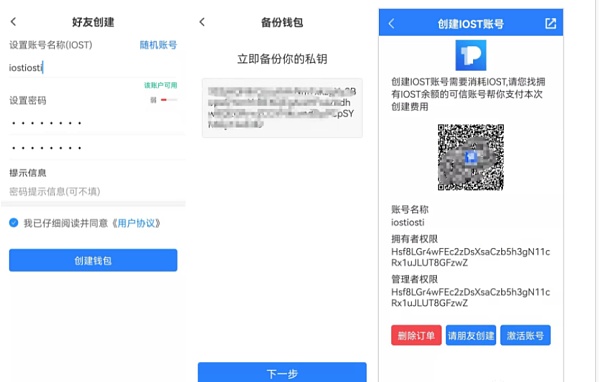Tap the 好友创建 title
Viewport: 600px width, 382px height.
[93, 22]
